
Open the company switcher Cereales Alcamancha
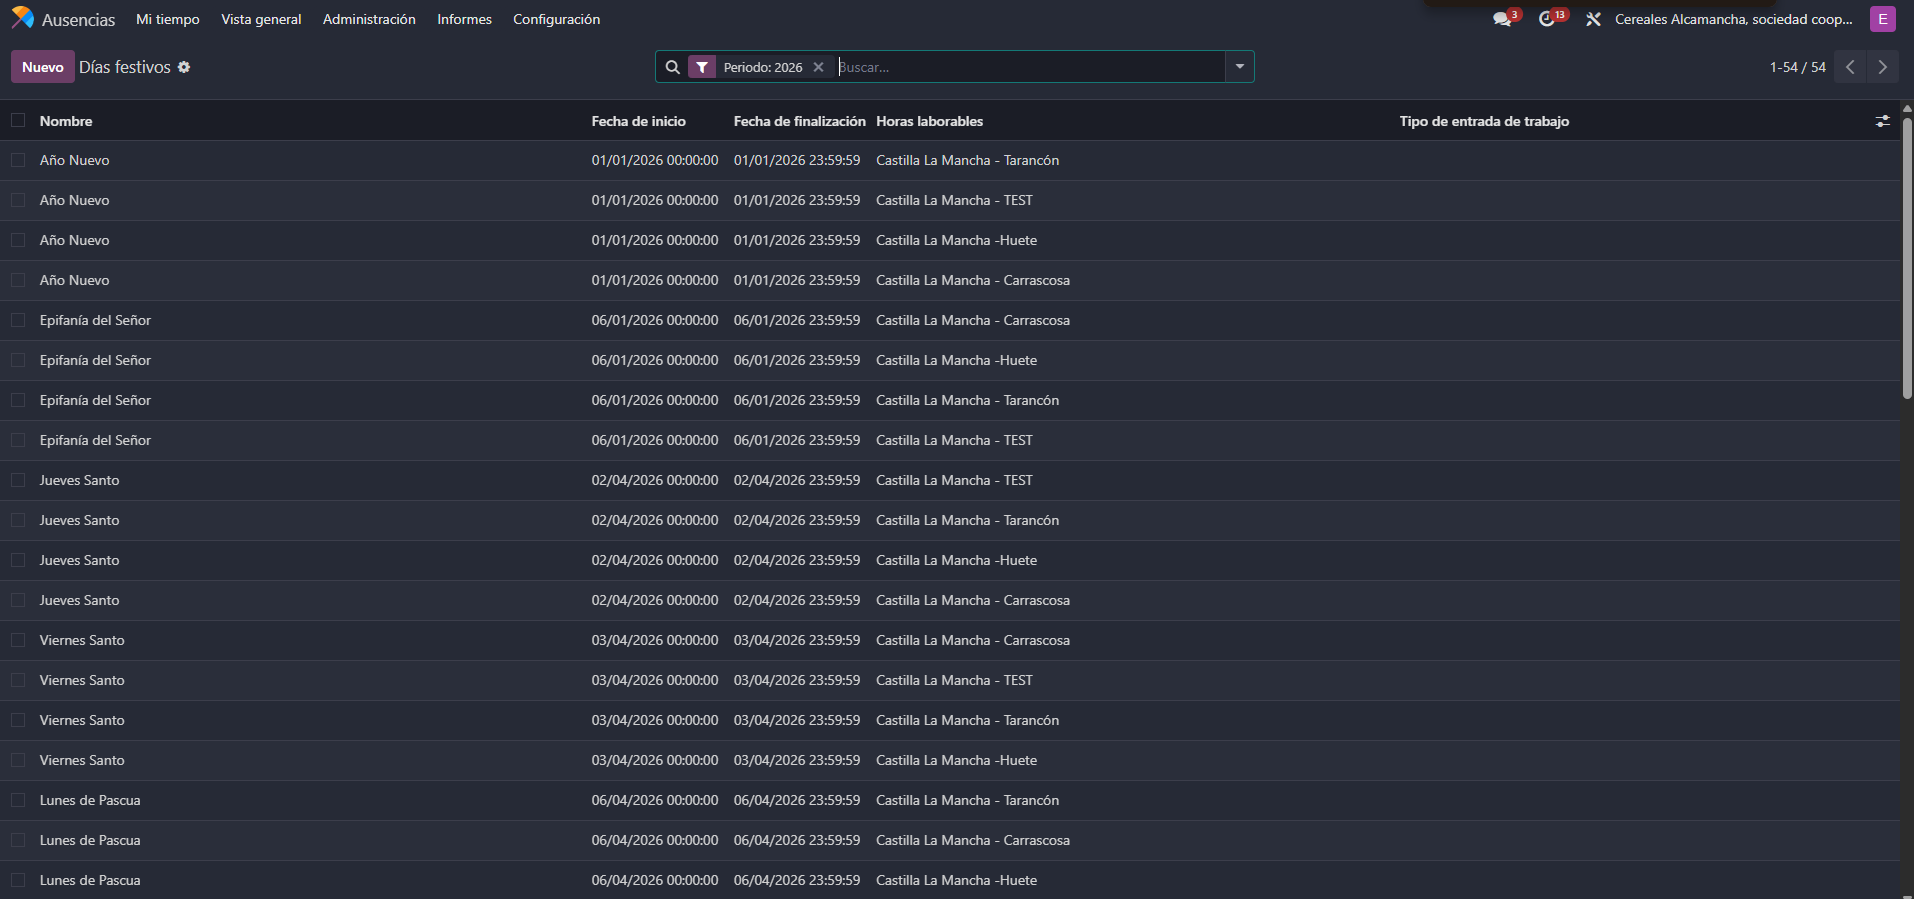pos(1733,19)
